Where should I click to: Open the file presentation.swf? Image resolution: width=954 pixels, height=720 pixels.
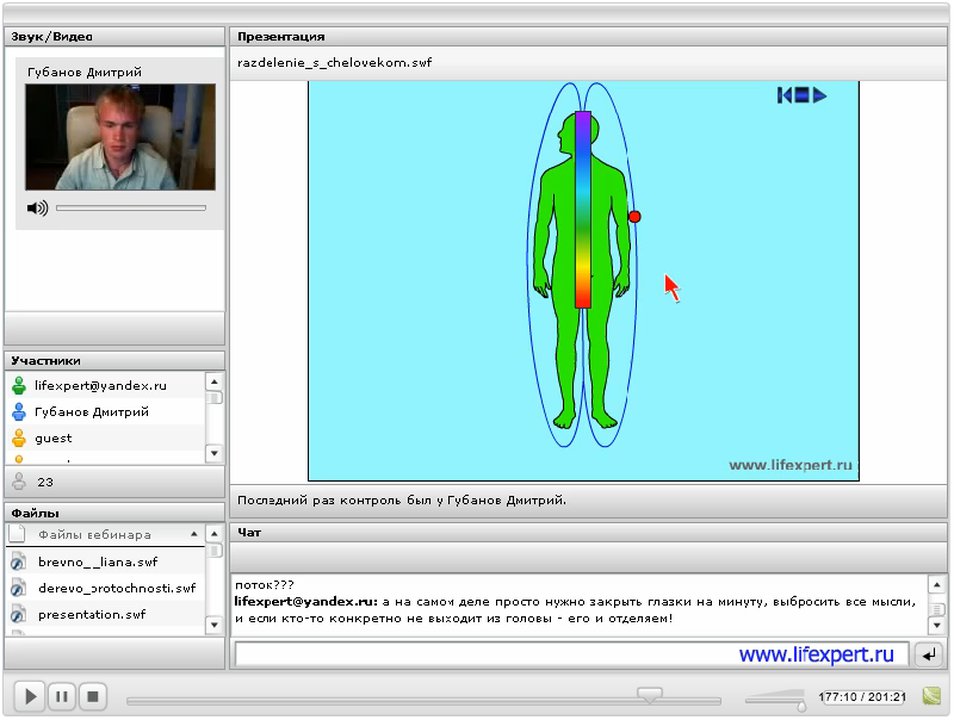coord(92,614)
